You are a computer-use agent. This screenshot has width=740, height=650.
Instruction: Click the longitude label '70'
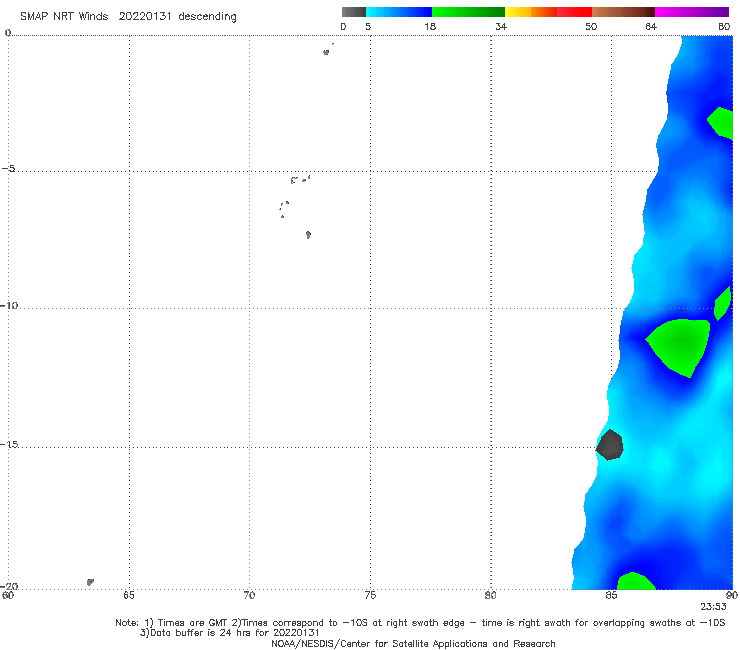point(249,595)
